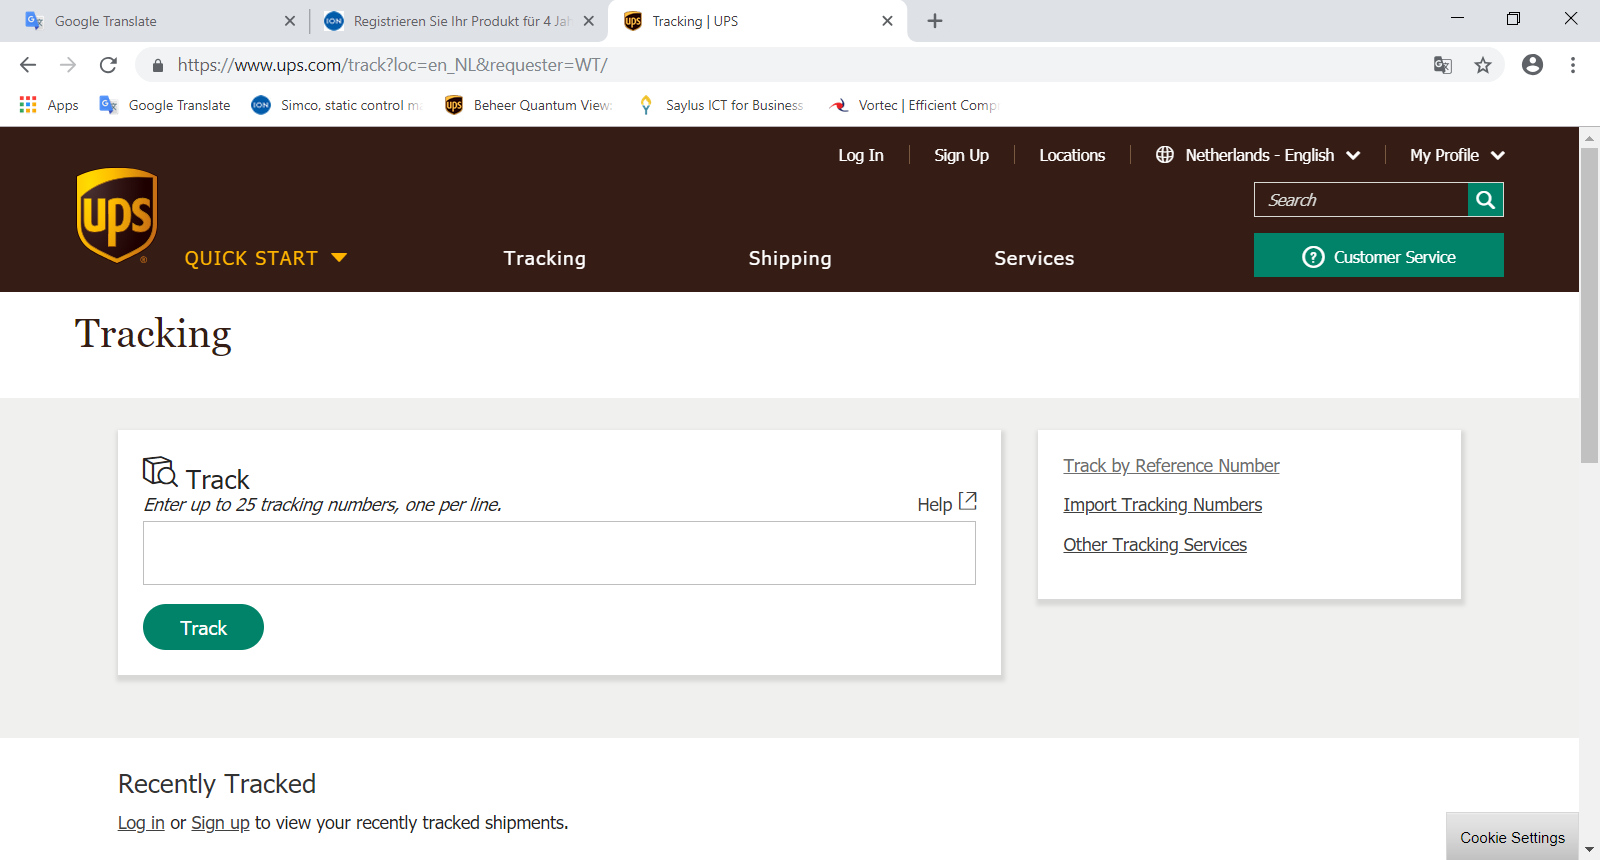1600x860 pixels.
Task: Expand the My Profile dropdown
Action: point(1457,155)
